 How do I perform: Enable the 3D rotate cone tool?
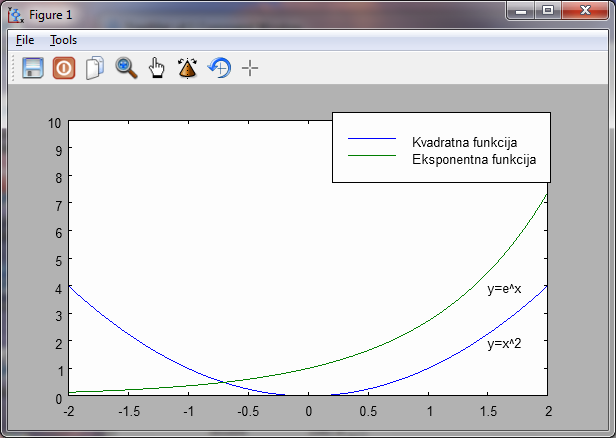[188, 68]
